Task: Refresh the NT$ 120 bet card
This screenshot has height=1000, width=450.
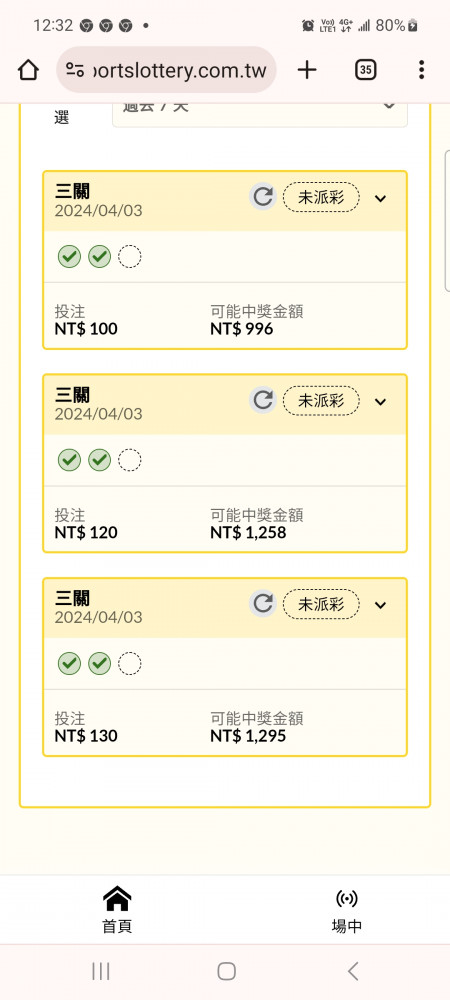Action: (x=263, y=401)
